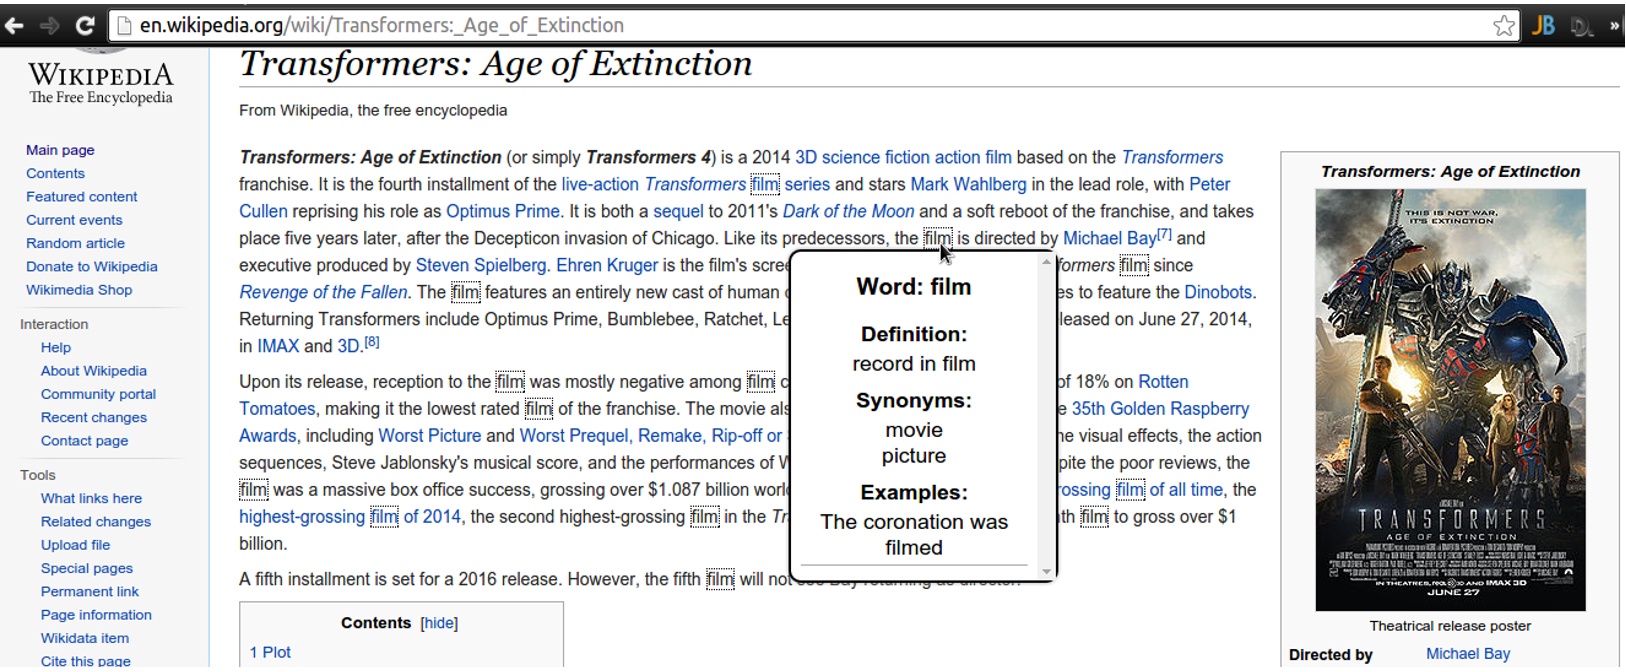
Task: Open the movie poster image
Action: pyautogui.click(x=1450, y=399)
